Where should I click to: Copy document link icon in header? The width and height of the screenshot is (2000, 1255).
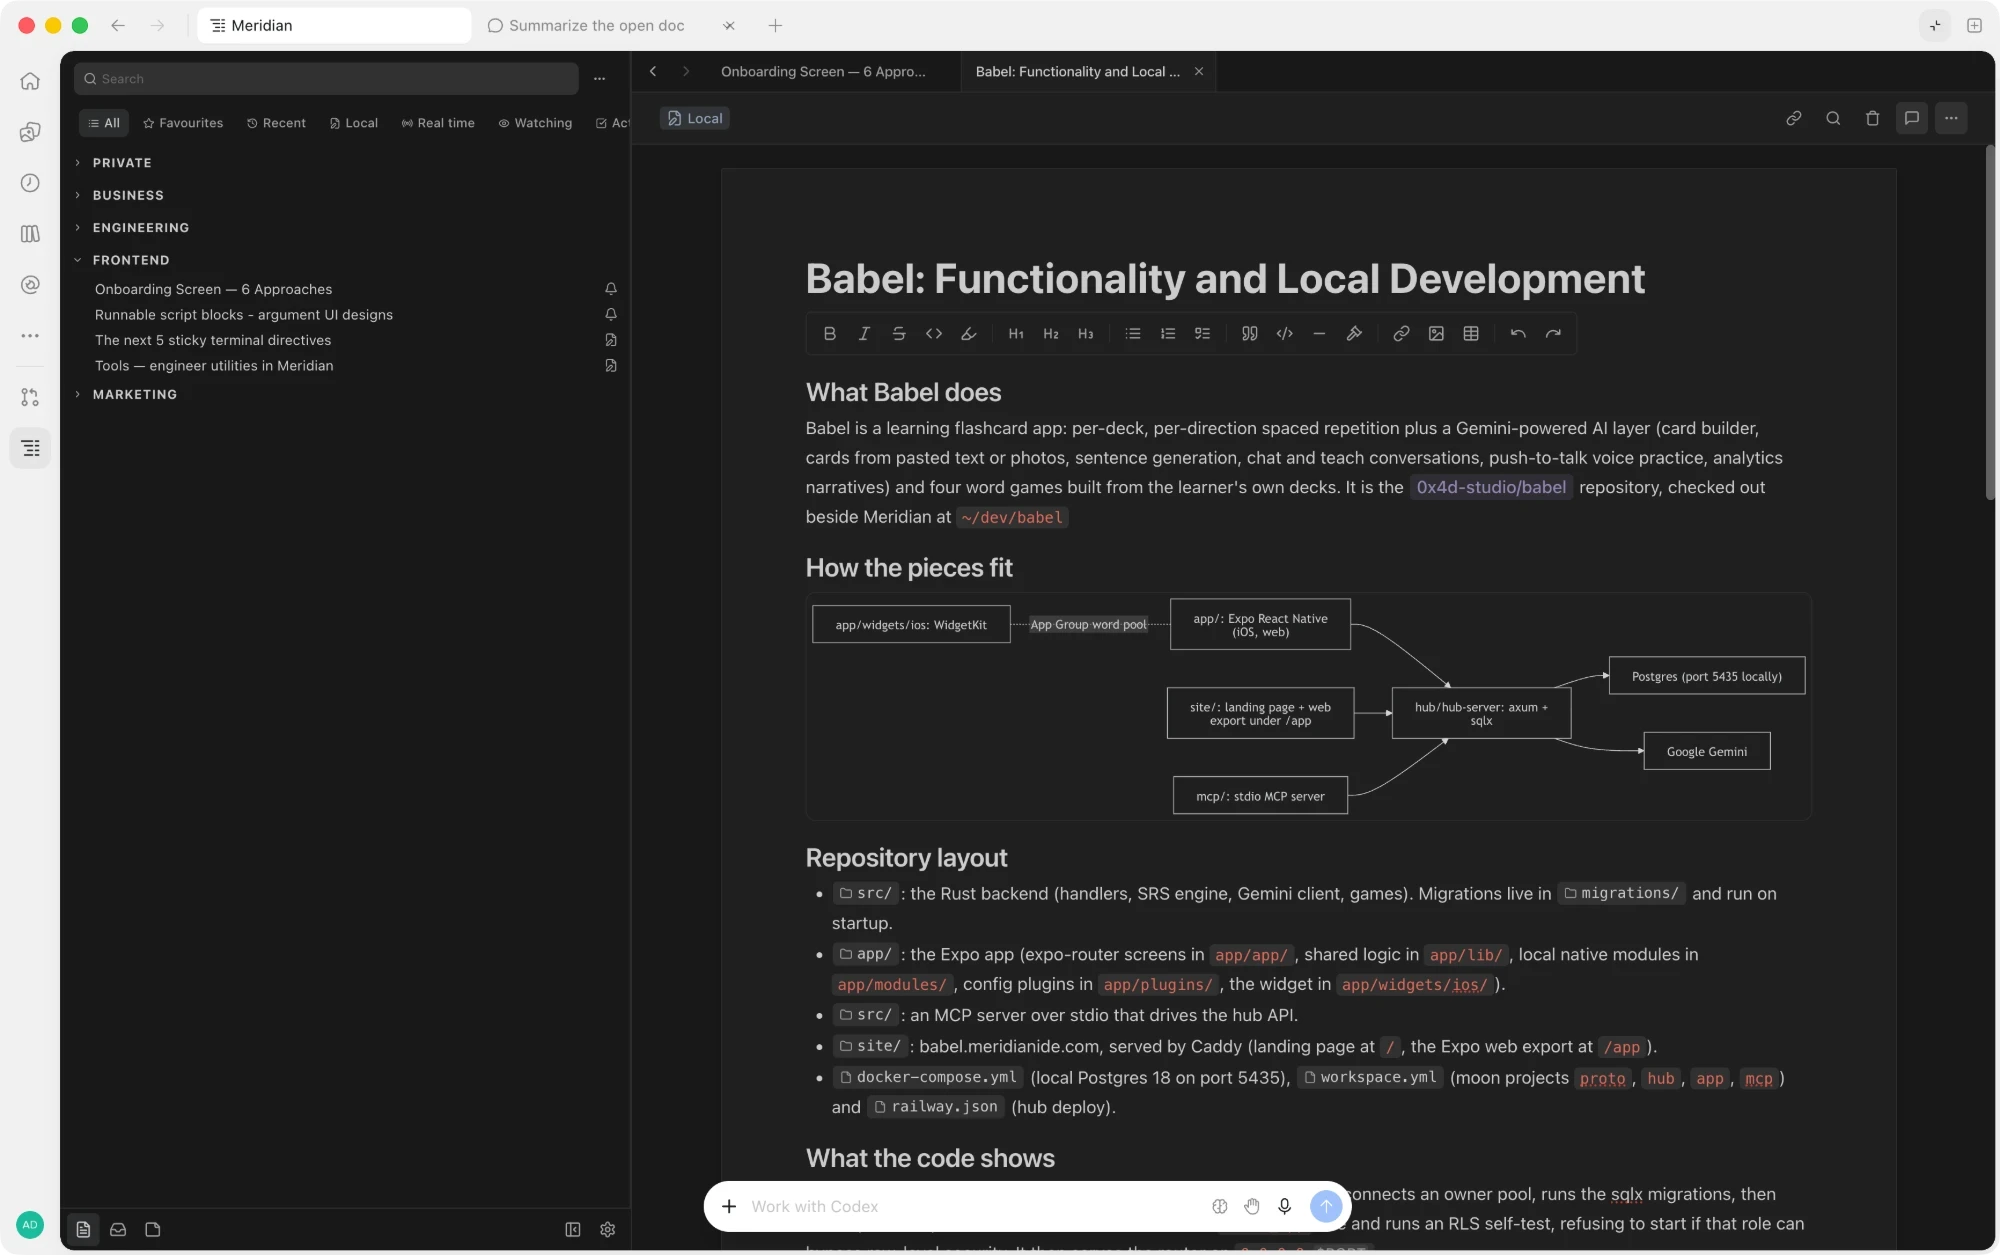pyautogui.click(x=1794, y=118)
